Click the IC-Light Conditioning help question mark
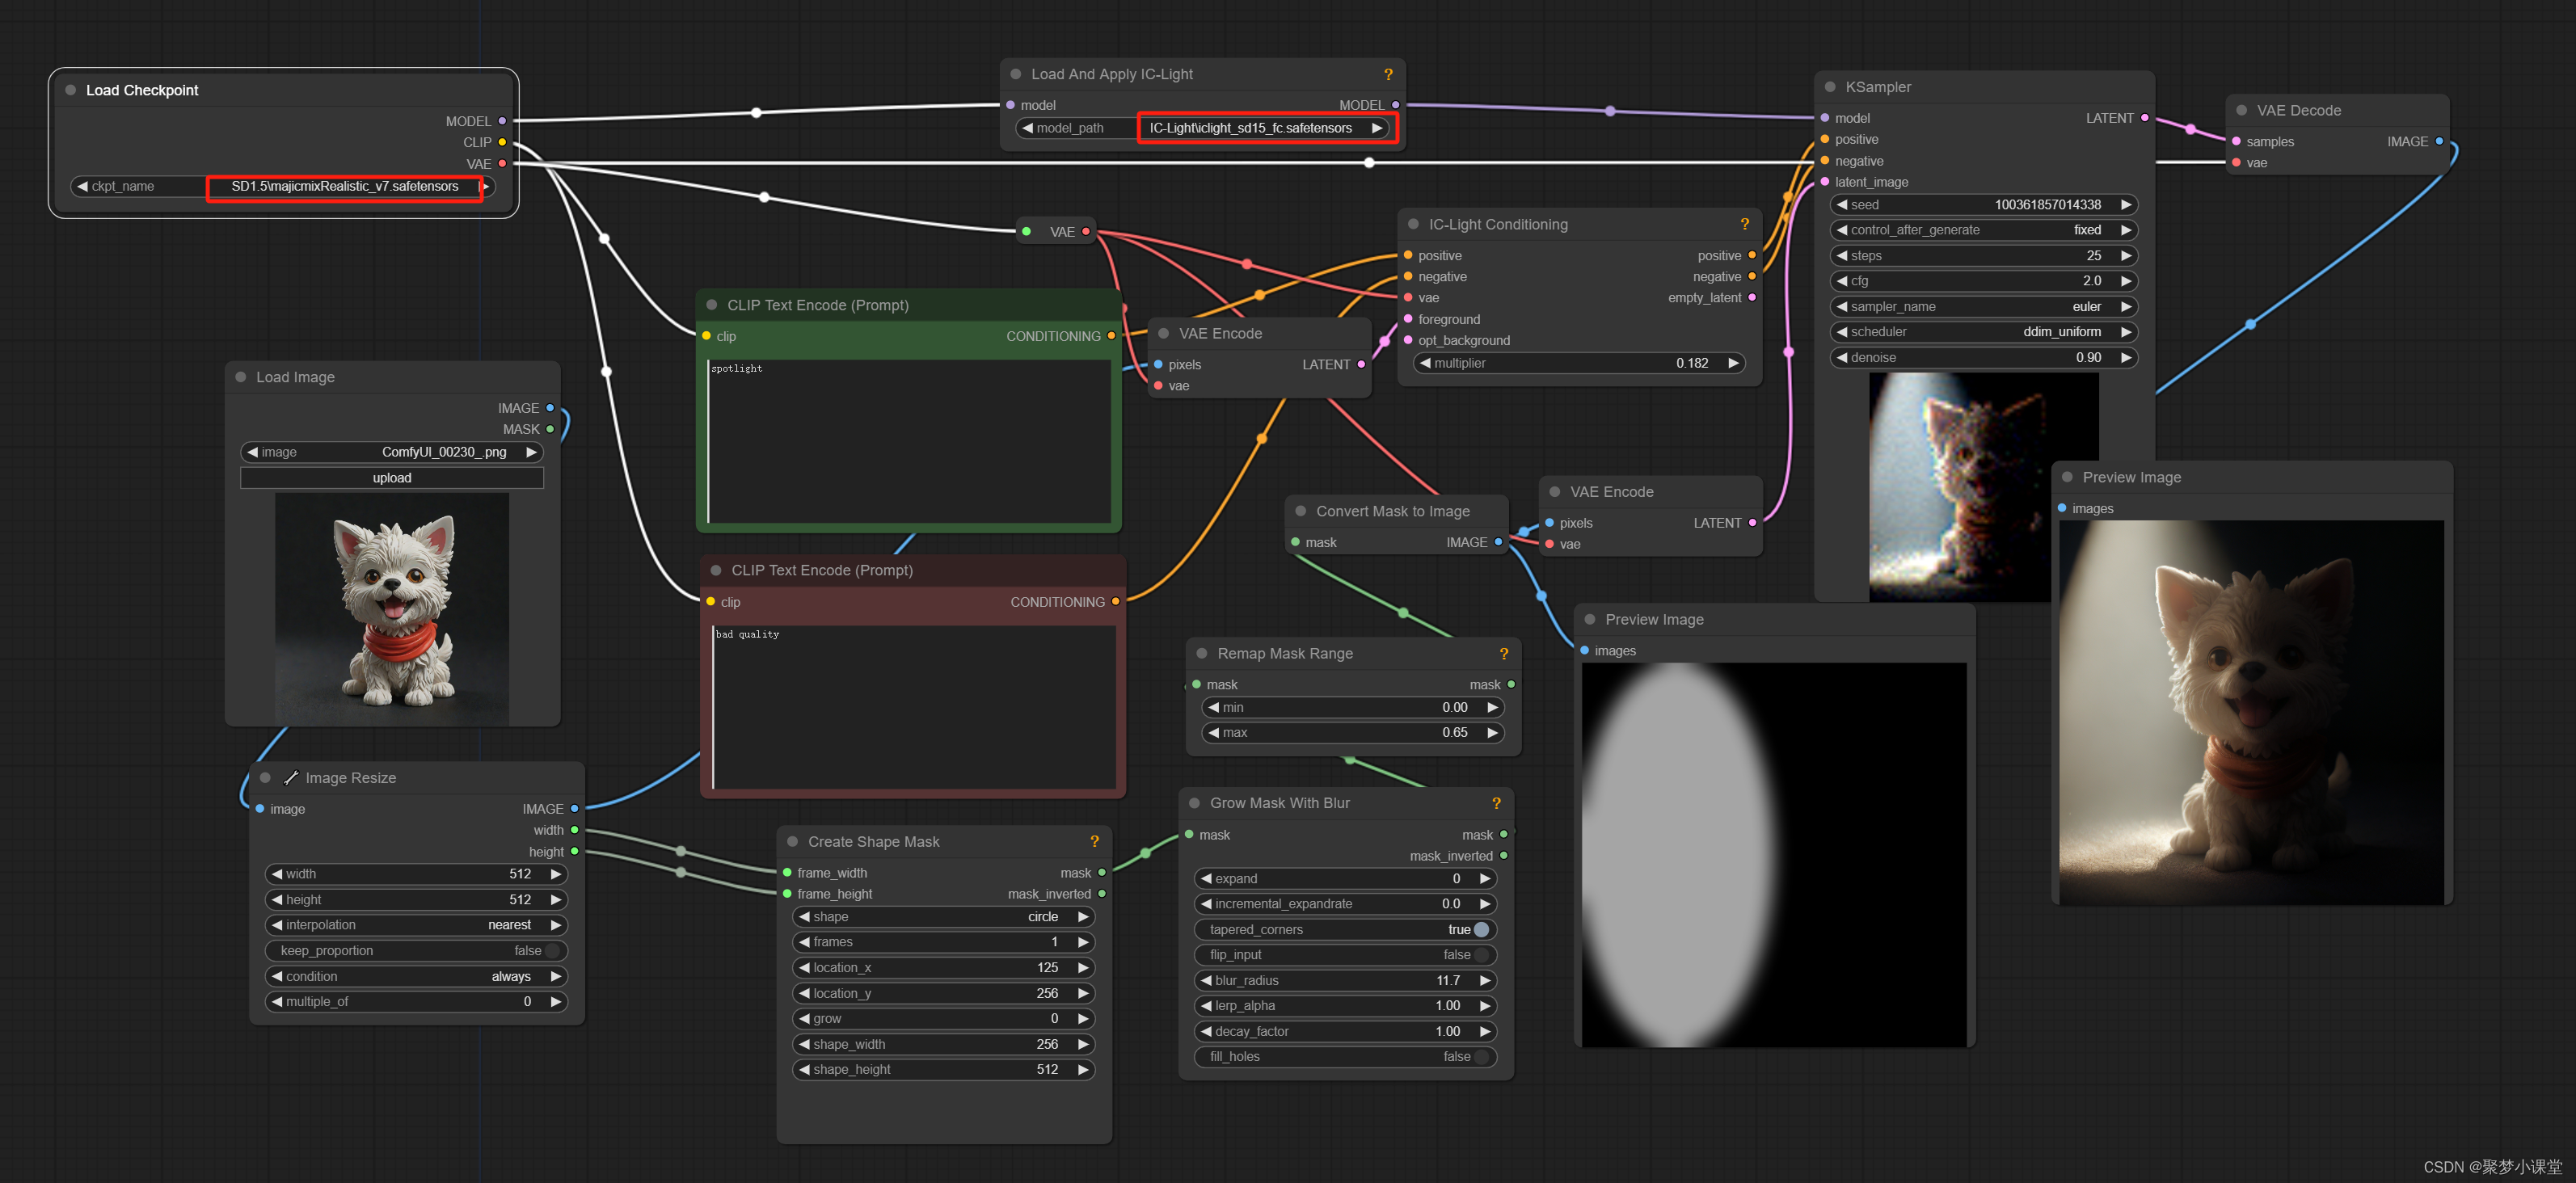The width and height of the screenshot is (2576, 1183). point(1744,224)
